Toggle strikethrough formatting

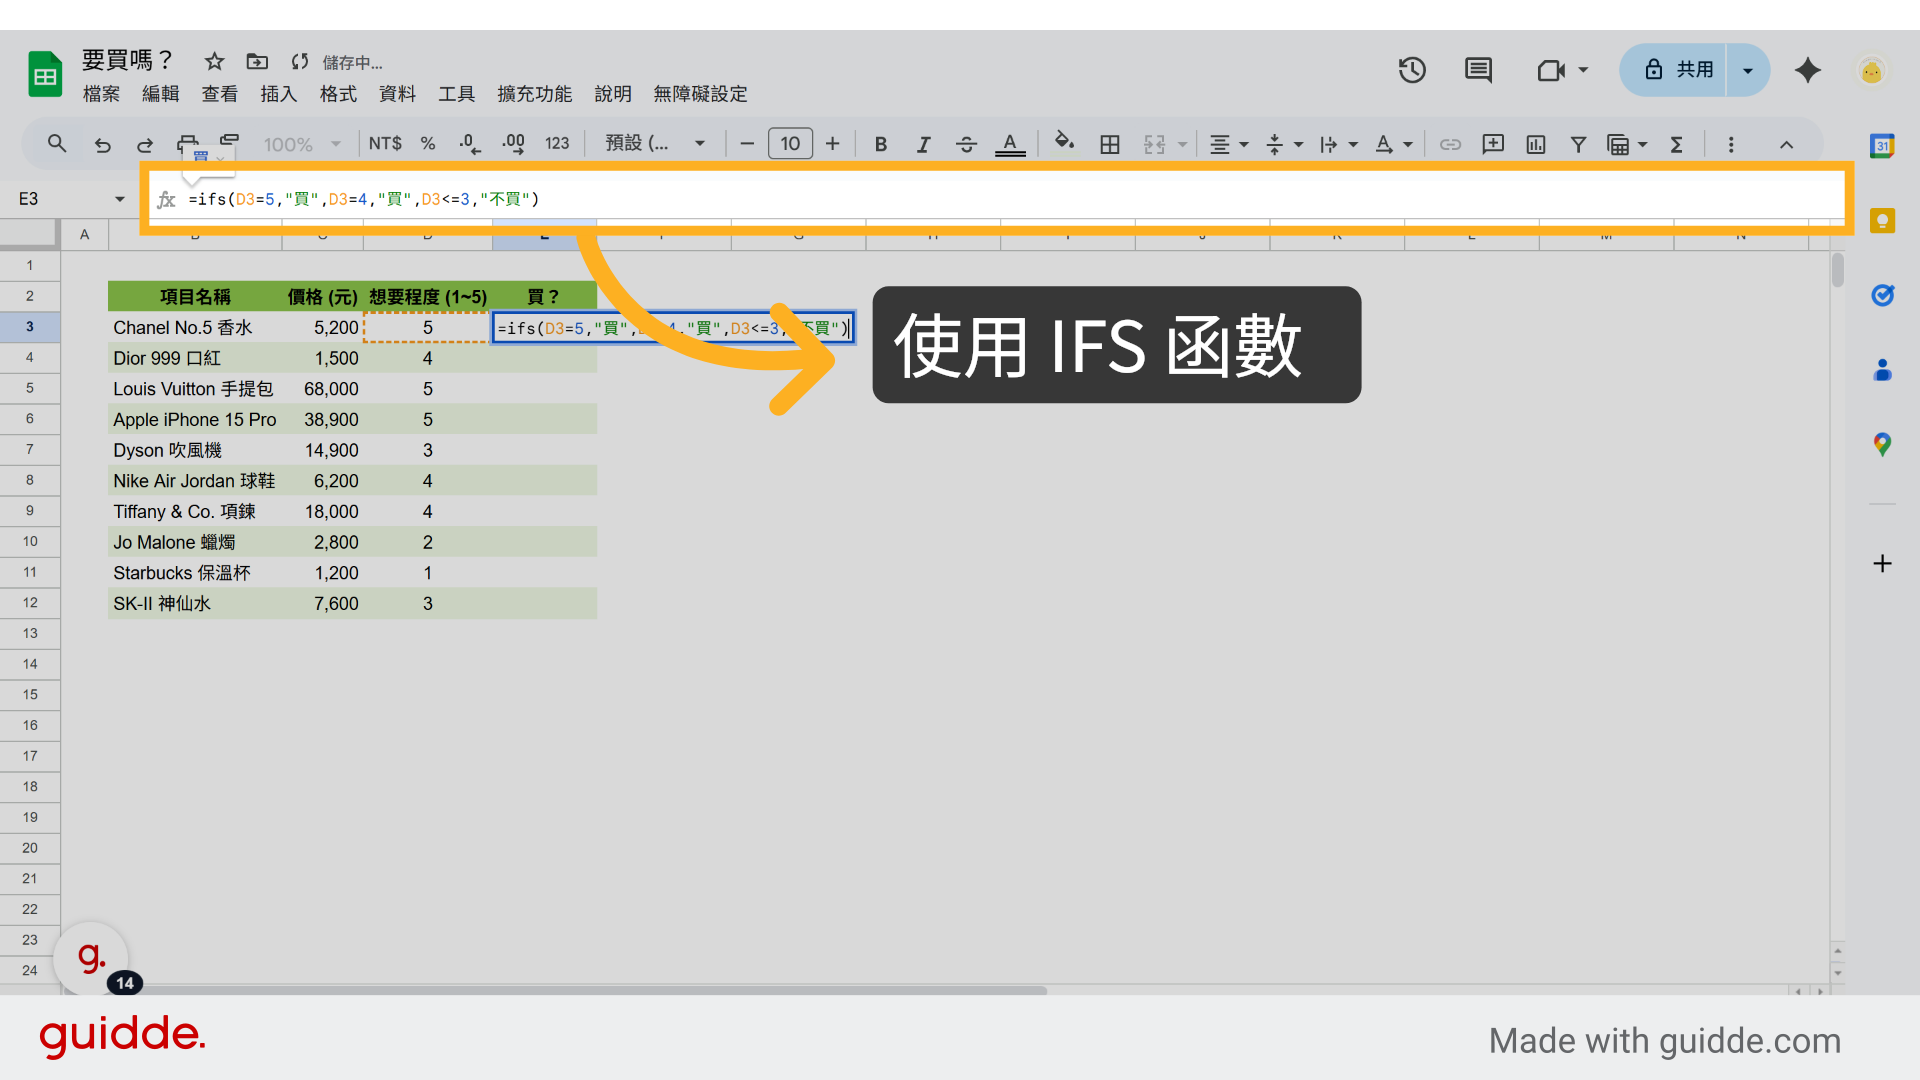pyautogui.click(x=966, y=144)
